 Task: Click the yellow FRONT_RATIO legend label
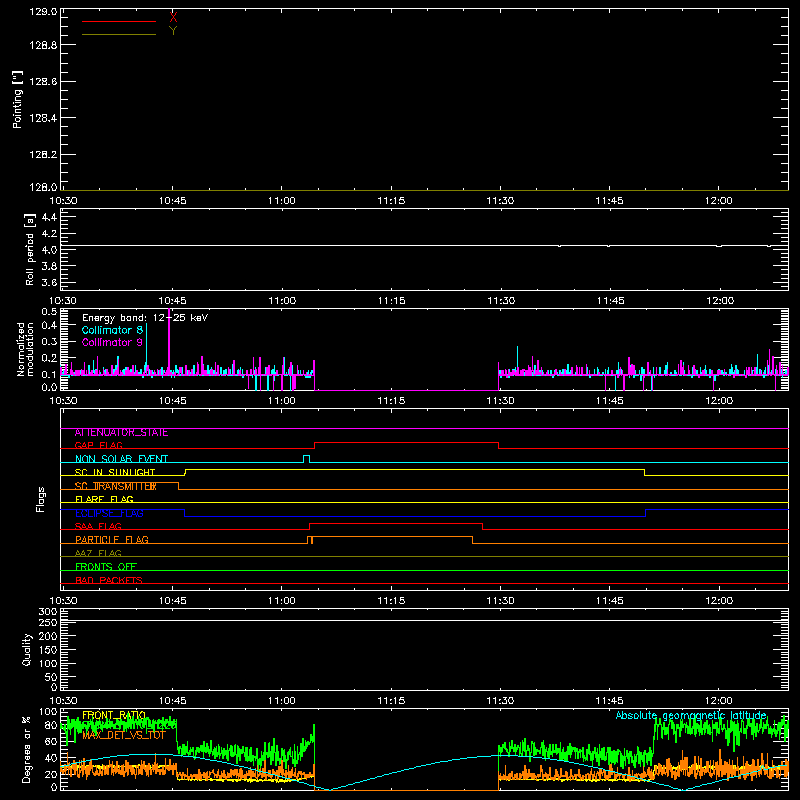(114, 715)
